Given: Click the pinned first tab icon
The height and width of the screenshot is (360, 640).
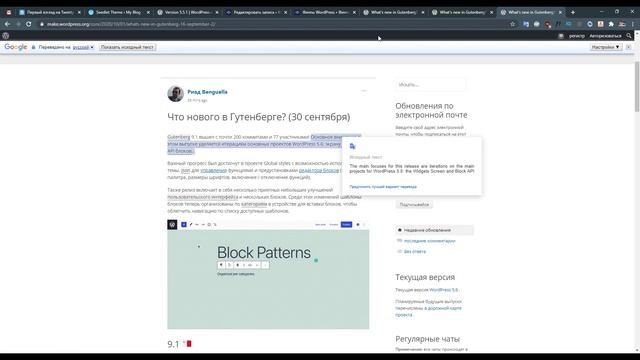Looking at the screenshot, I should [x=9, y=12].
